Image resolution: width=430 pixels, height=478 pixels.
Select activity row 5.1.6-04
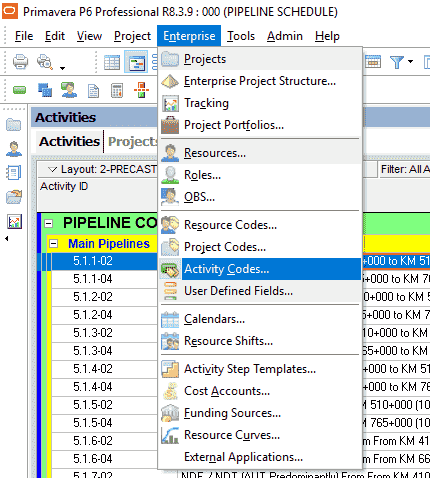click(x=104, y=459)
